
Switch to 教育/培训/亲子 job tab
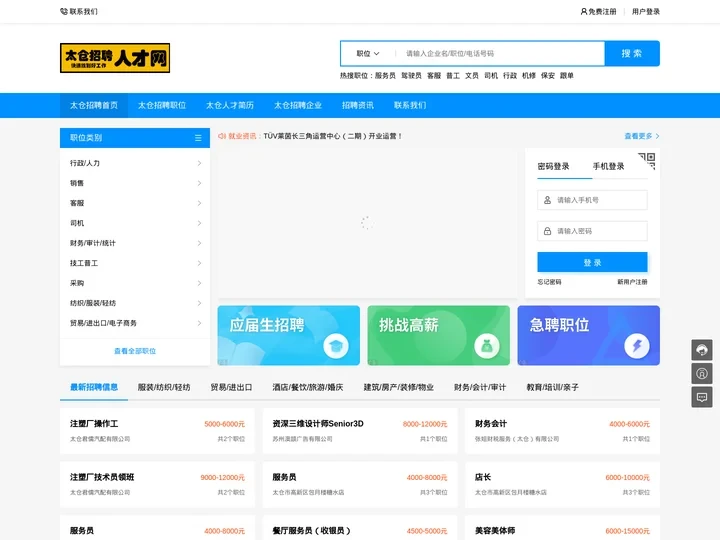[x=552, y=387]
